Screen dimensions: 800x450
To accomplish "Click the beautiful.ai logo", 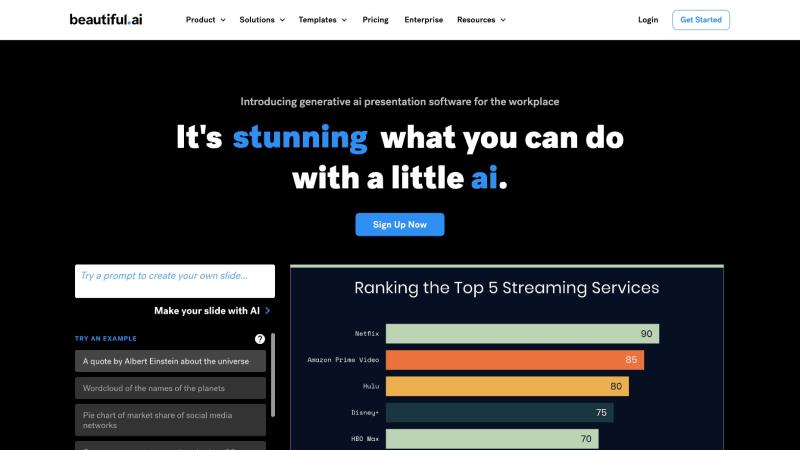I will (106, 19).
